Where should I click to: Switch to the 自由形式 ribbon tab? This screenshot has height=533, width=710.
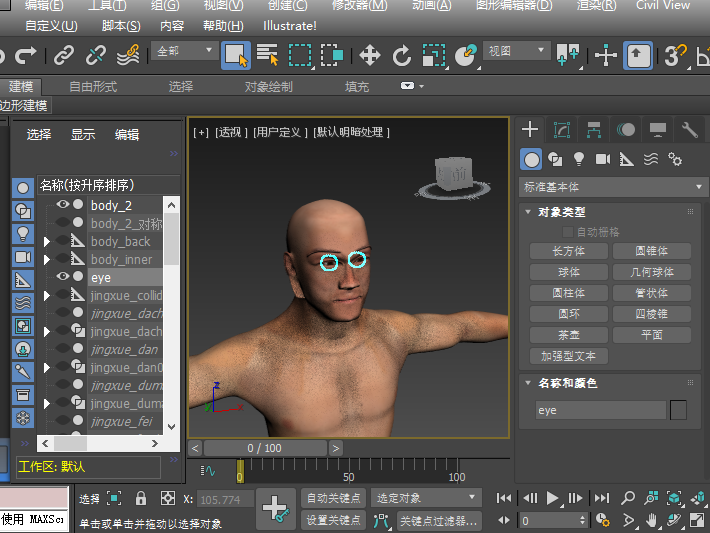click(x=93, y=87)
